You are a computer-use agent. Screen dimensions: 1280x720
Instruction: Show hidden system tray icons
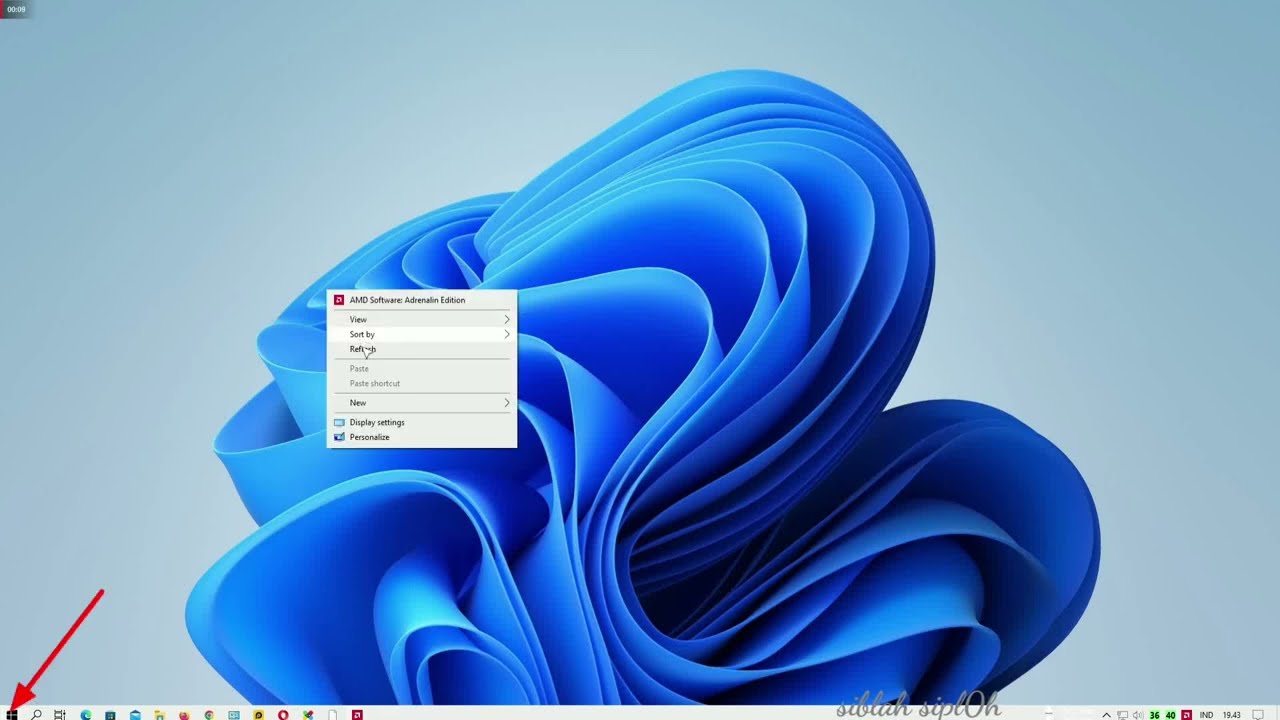1107,715
